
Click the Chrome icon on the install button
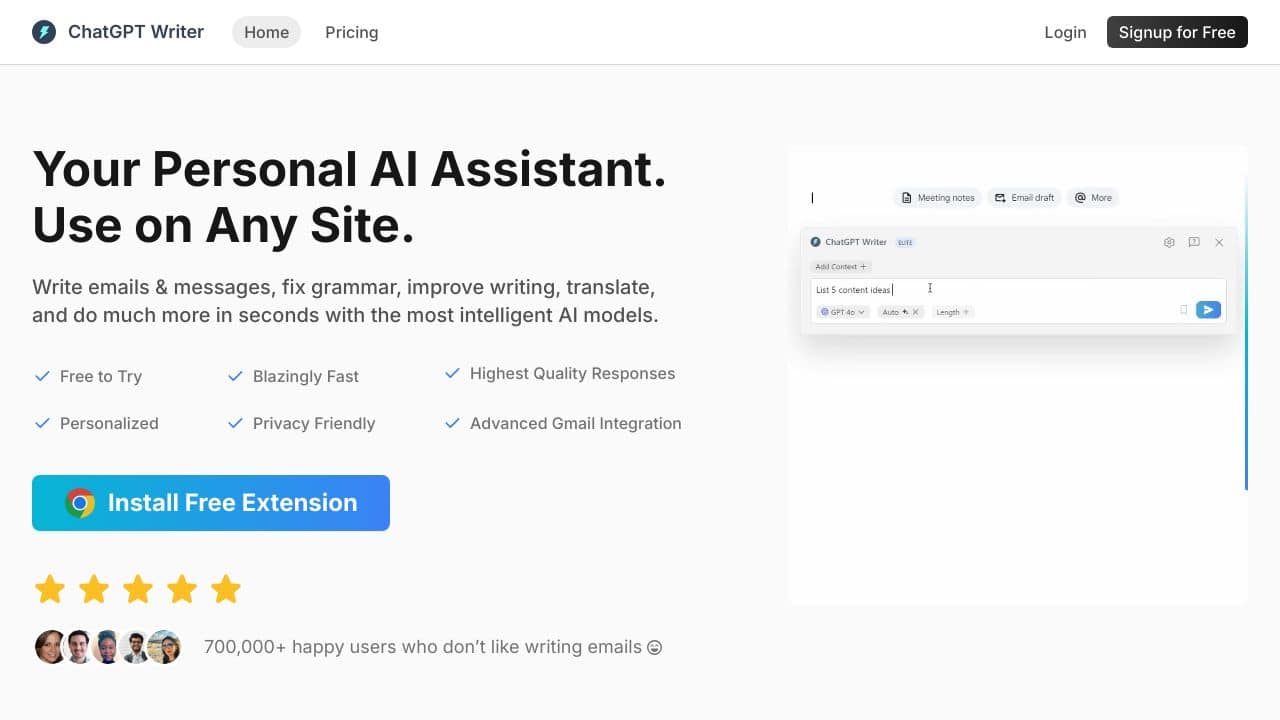click(x=80, y=503)
